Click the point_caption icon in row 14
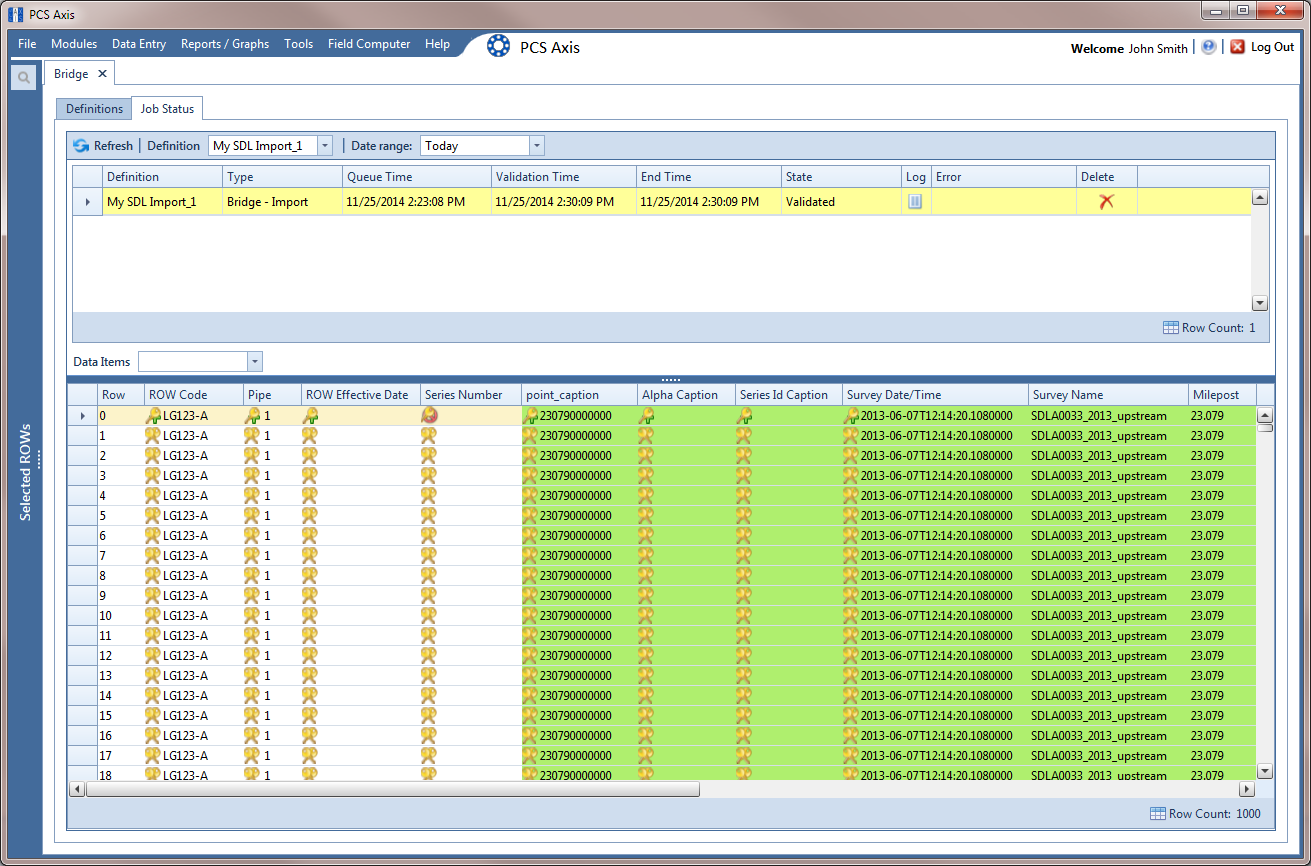Image resolution: width=1311 pixels, height=866 pixels. click(x=531, y=696)
